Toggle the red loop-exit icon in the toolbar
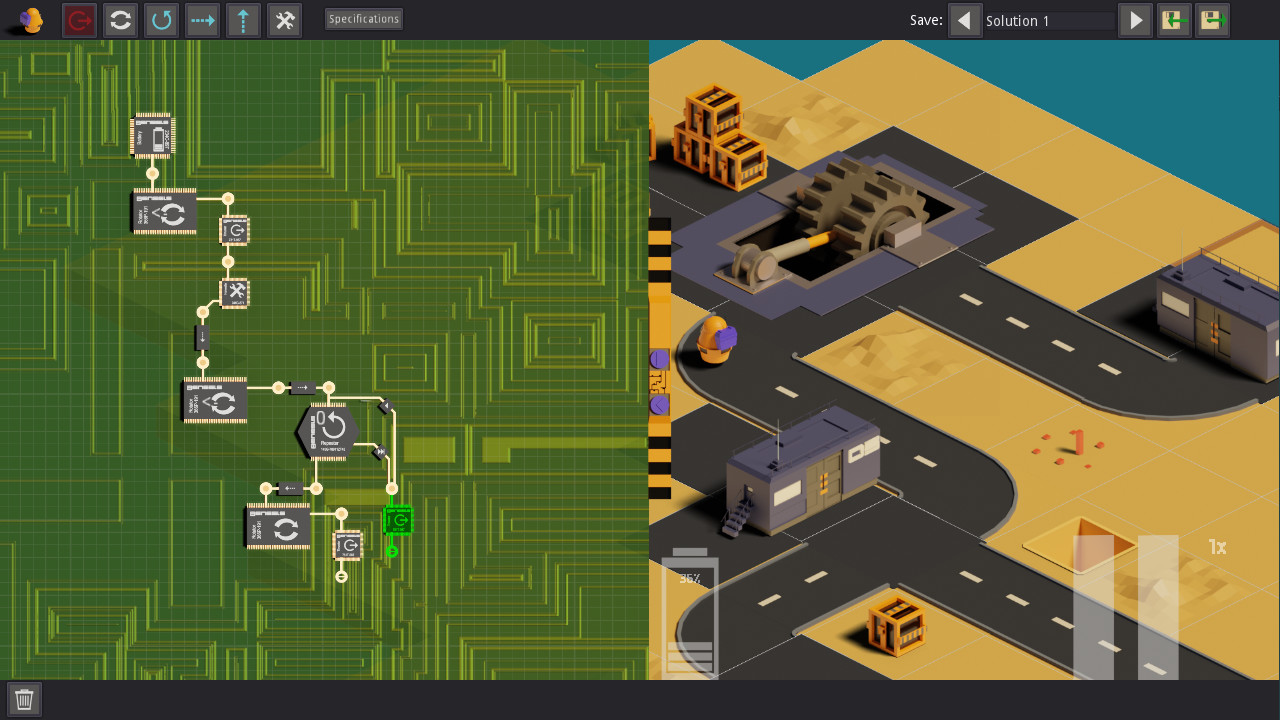This screenshot has width=1280, height=720. [x=78, y=20]
